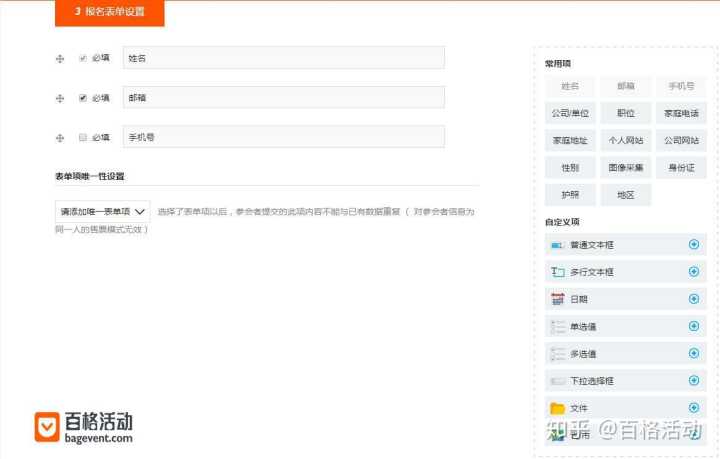Image resolution: width=720 pixels, height=459 pixels.
Task: Click the move handle beside the 手机号 field
Action: click(60, 138)
